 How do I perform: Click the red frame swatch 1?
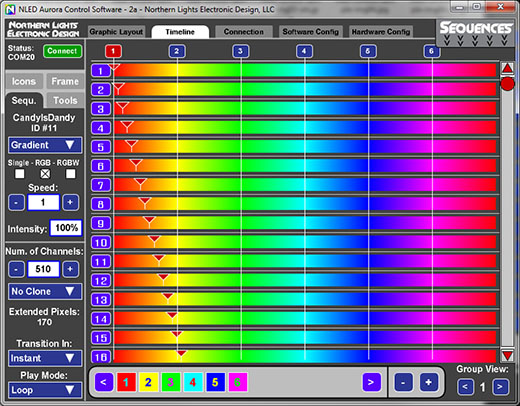[126, 382]
